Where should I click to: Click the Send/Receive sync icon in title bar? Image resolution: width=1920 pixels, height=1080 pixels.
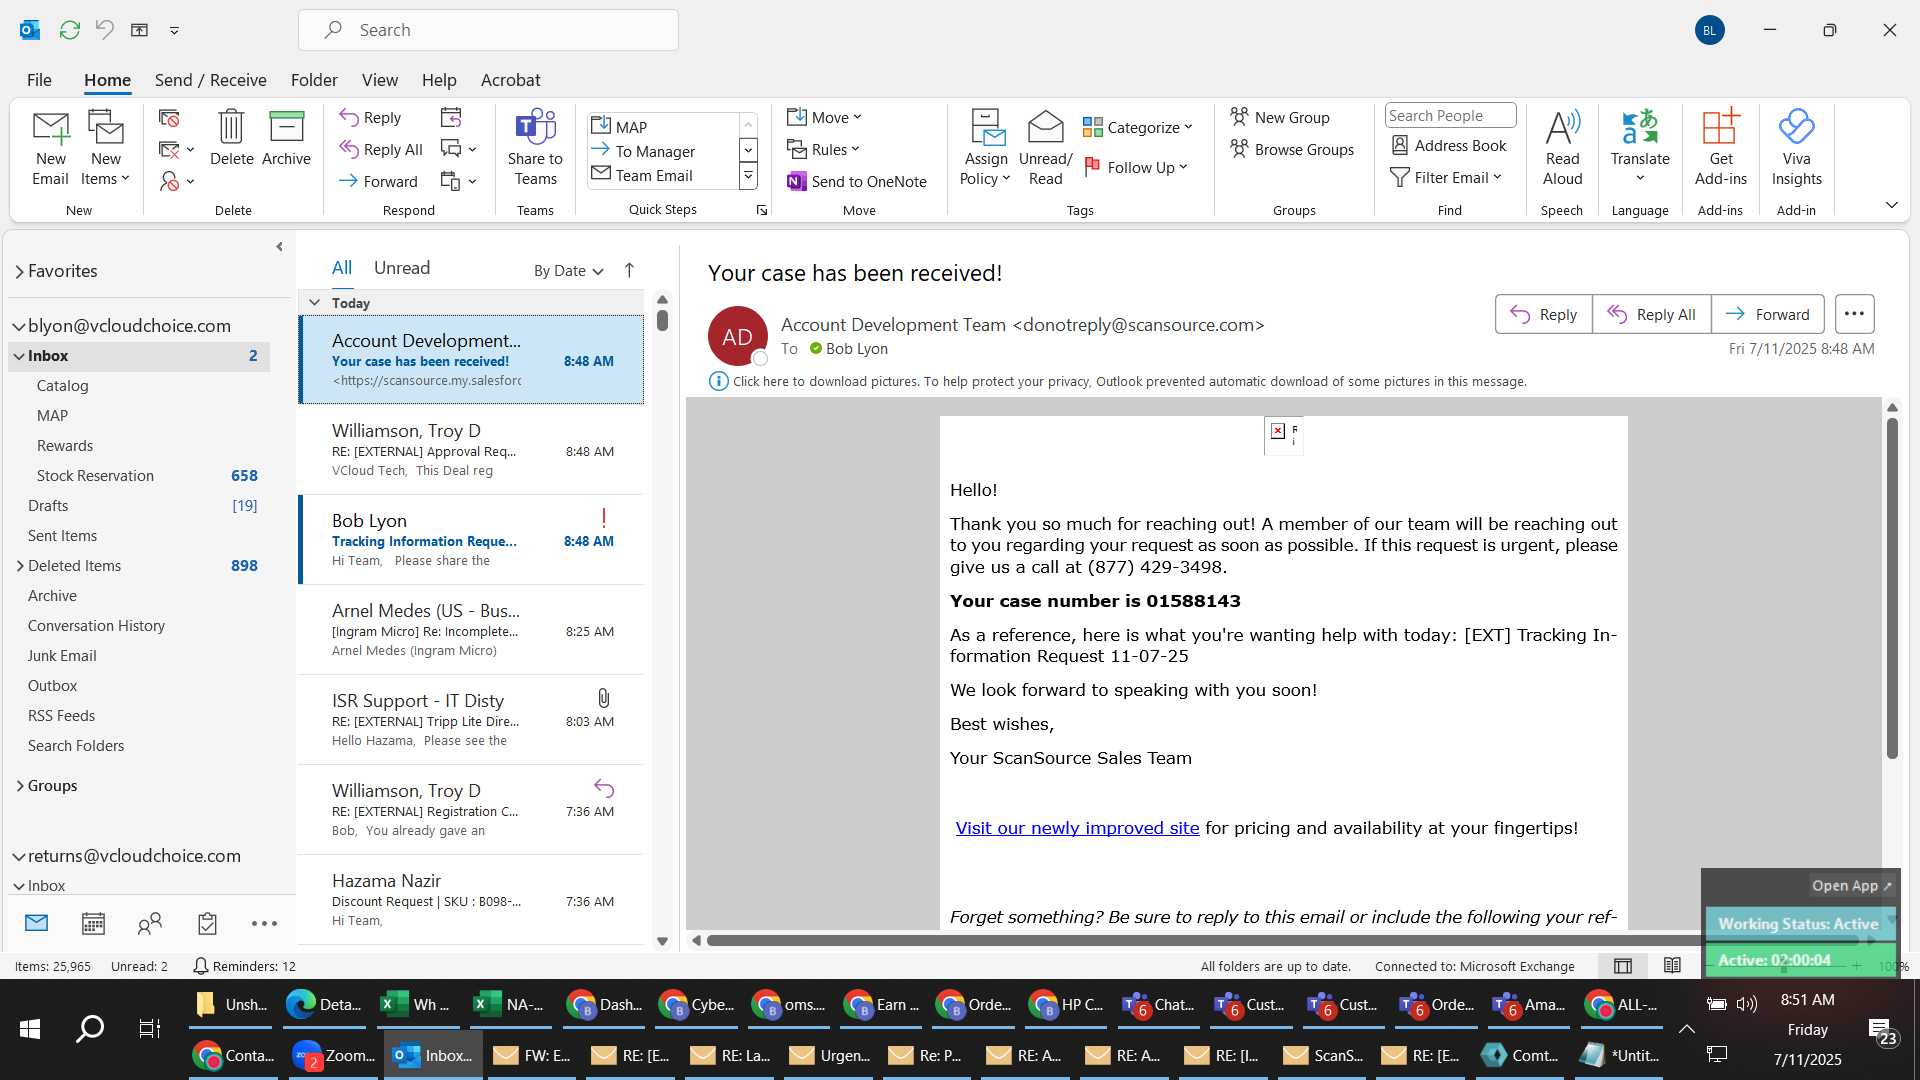click(69, 30)
